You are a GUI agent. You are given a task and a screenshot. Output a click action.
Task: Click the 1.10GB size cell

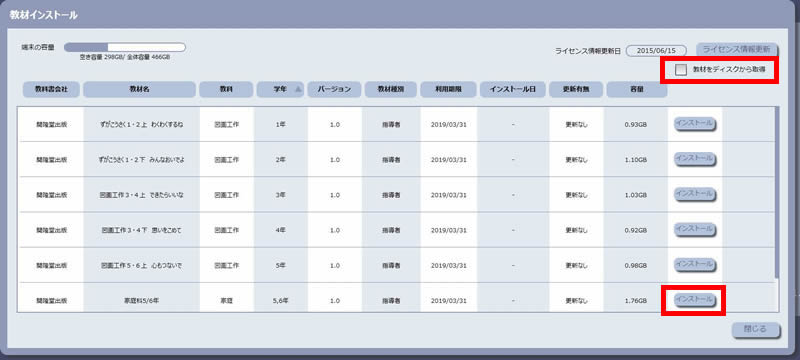(x=636, y=160)
